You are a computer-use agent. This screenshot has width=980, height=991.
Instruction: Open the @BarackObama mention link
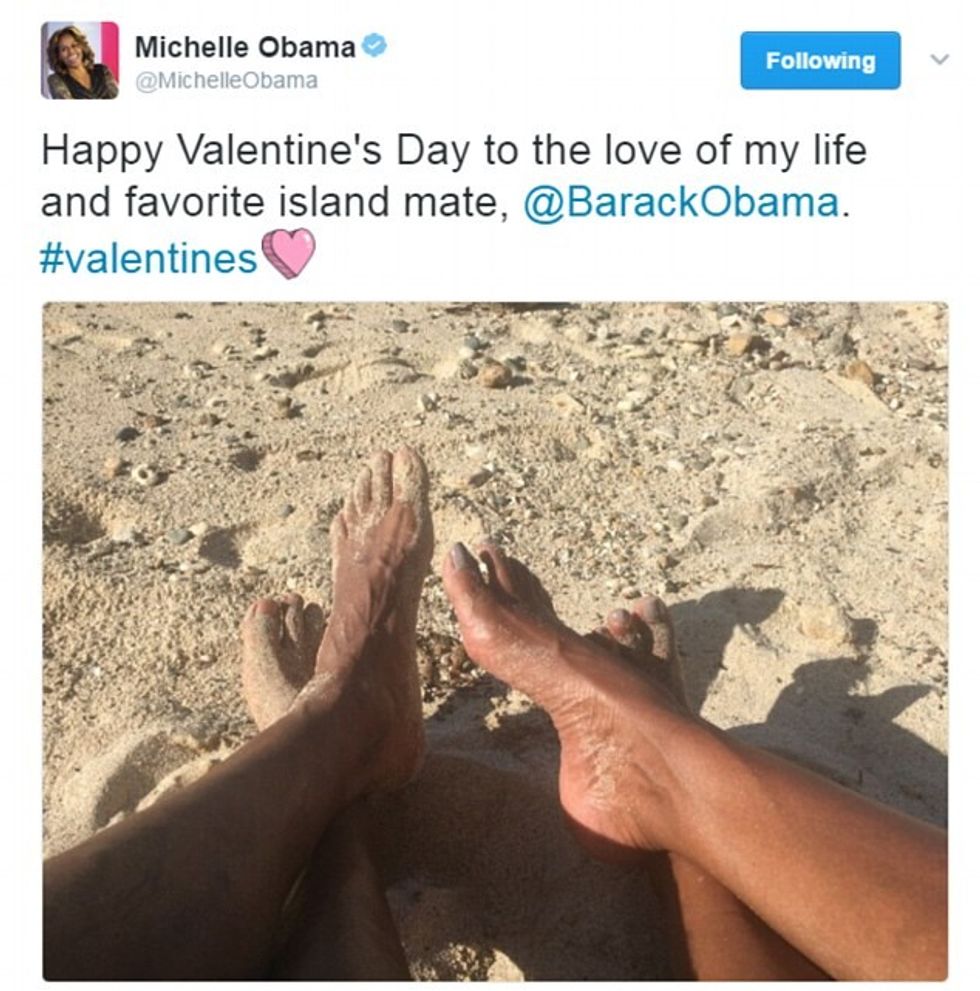(682, 202)
